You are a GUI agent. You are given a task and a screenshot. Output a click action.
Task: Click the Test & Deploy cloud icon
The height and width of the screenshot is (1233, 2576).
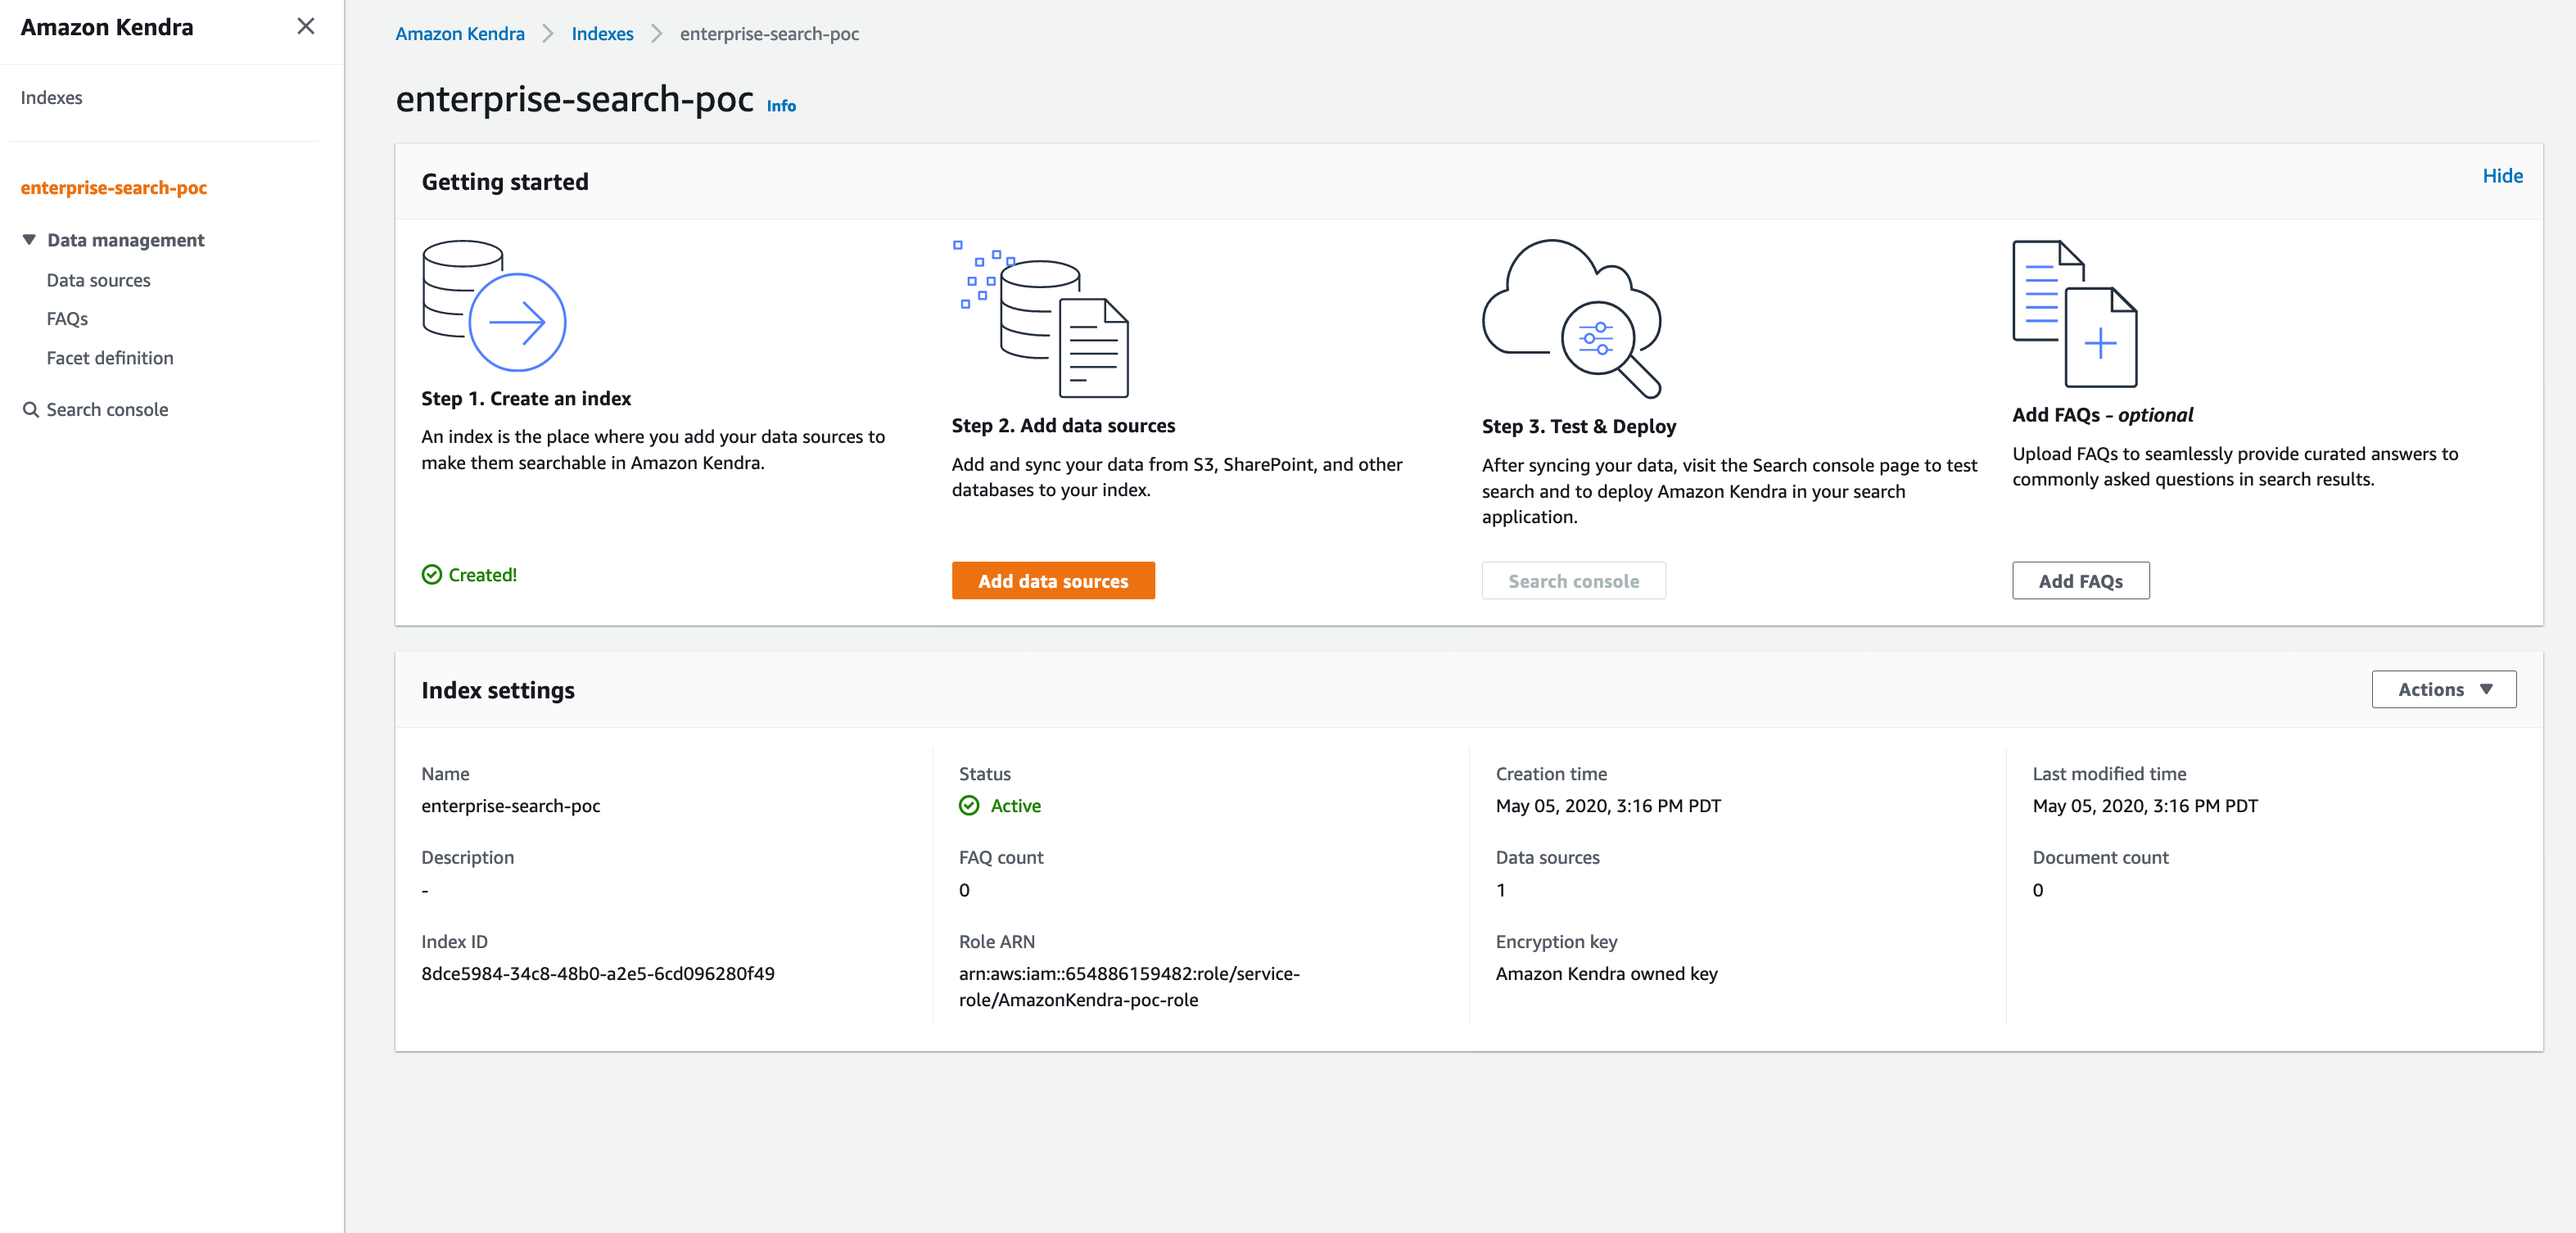1572,319
